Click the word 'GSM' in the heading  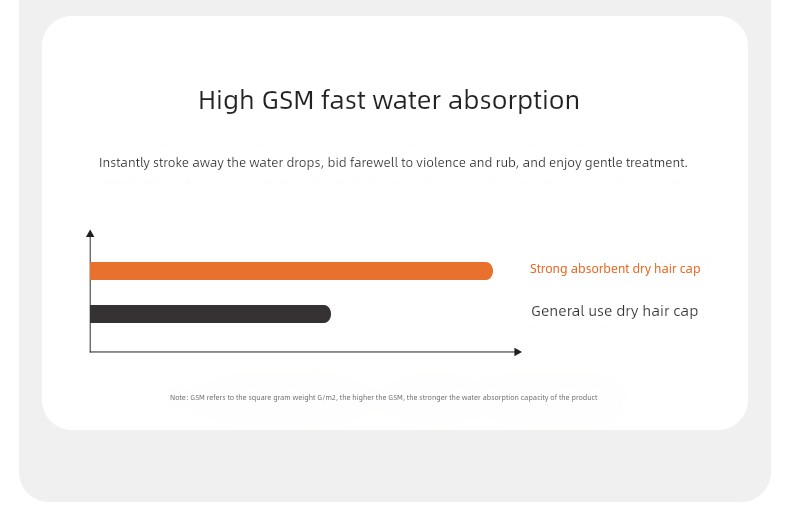point(288,100)
